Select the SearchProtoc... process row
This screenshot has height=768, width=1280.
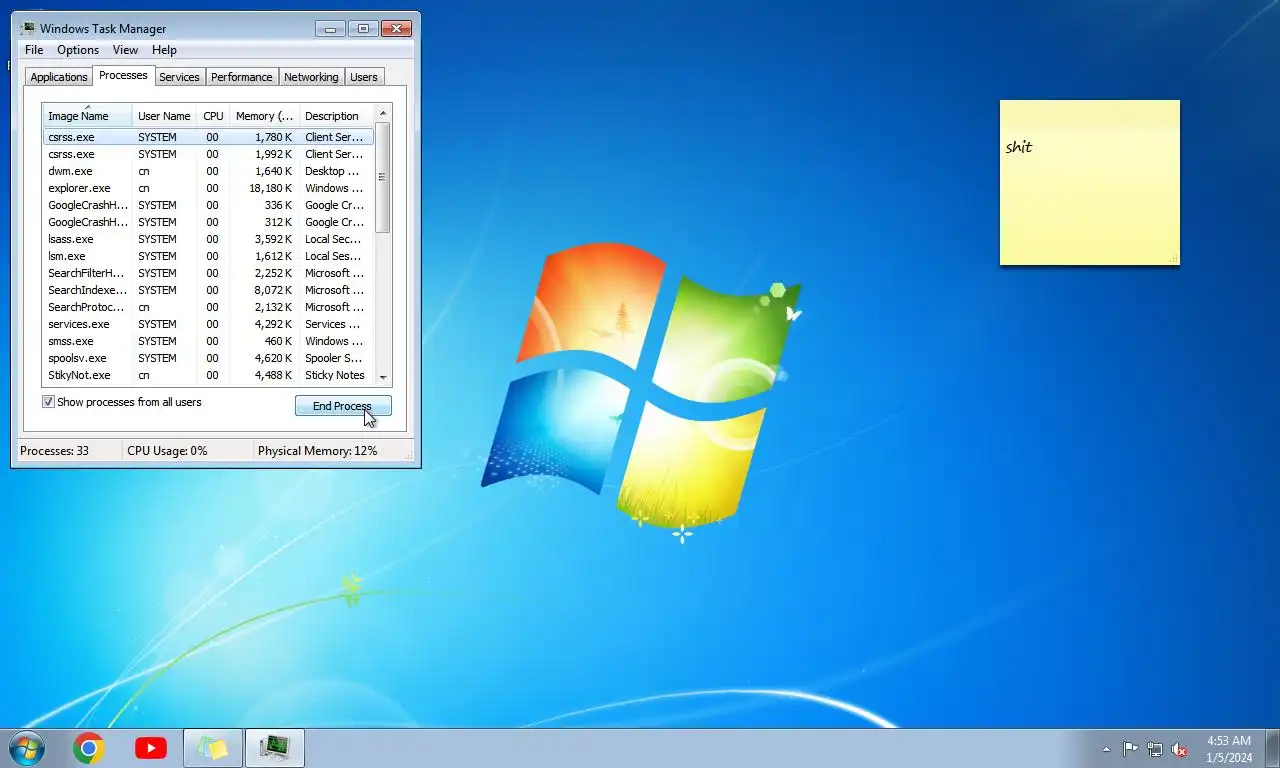click(208, 307)
